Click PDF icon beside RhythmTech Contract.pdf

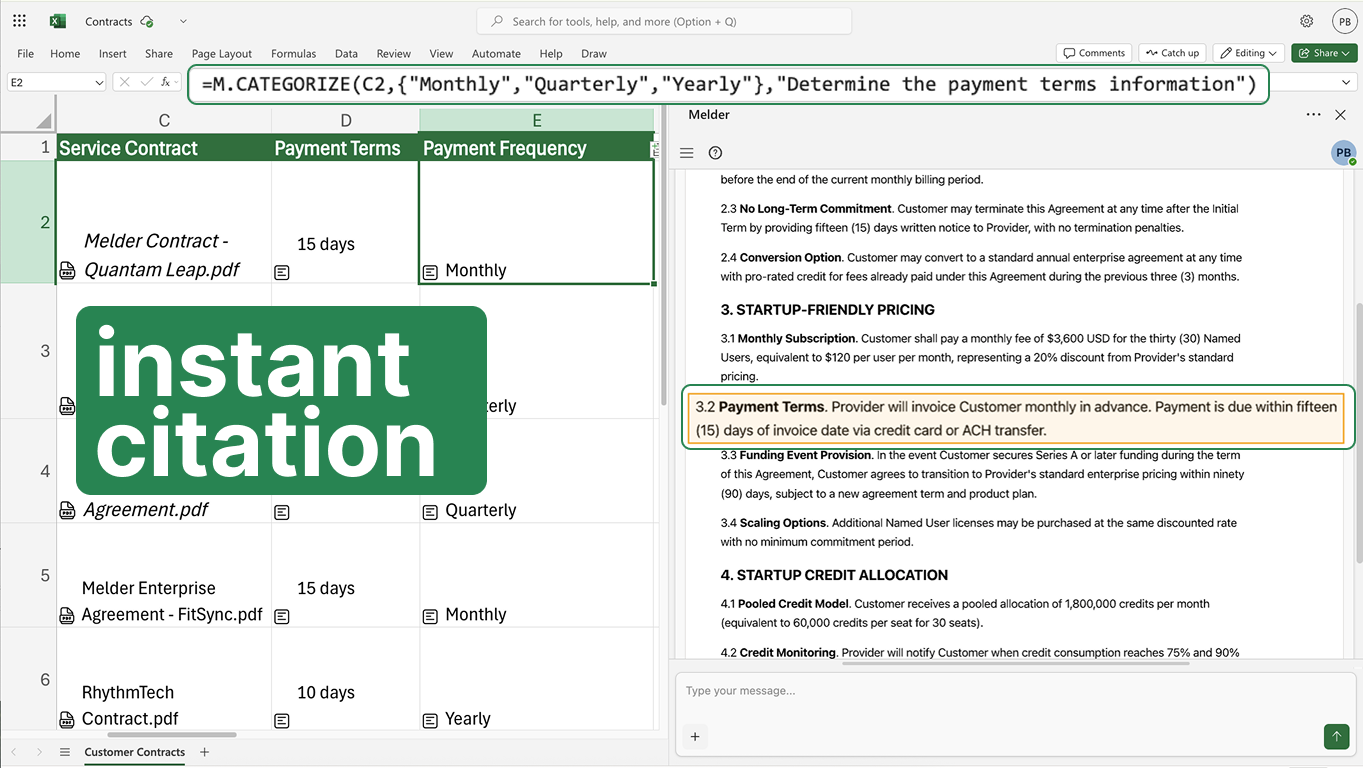67,719
